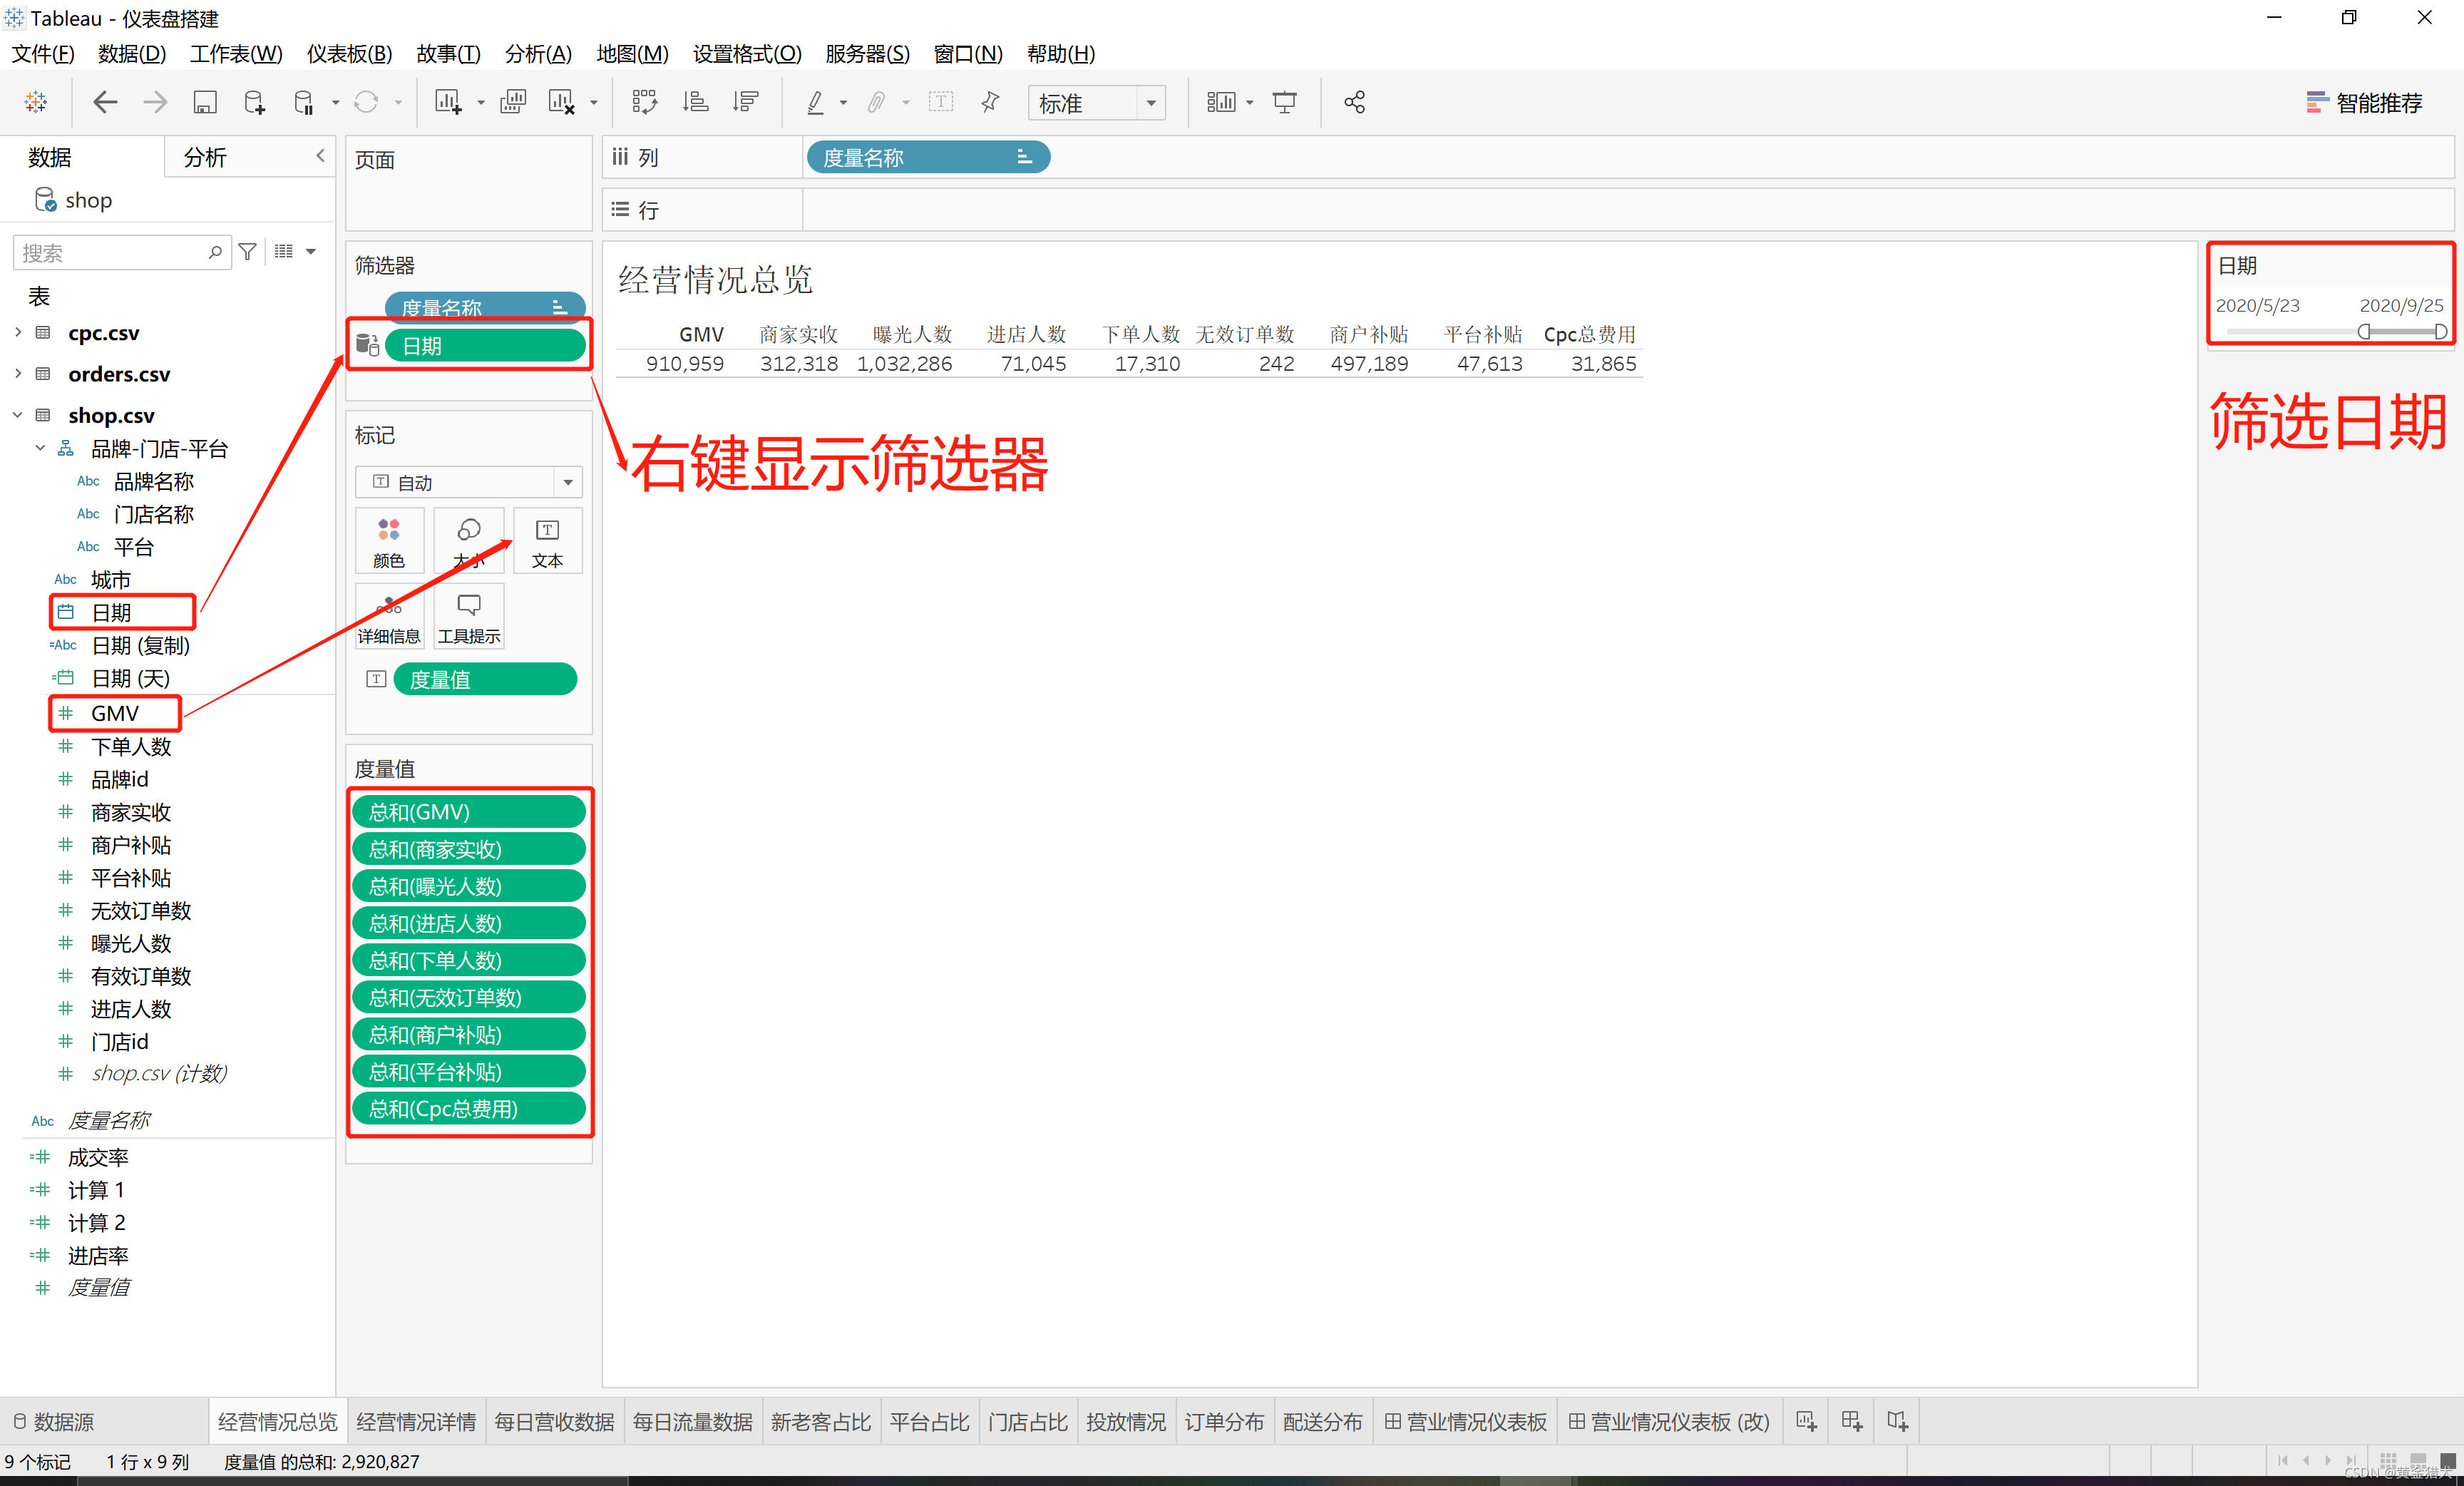This screenshot has width=2464, height=1486.
Task: Collapse the data pane with the arrow
Action: (x=320, y=156)
